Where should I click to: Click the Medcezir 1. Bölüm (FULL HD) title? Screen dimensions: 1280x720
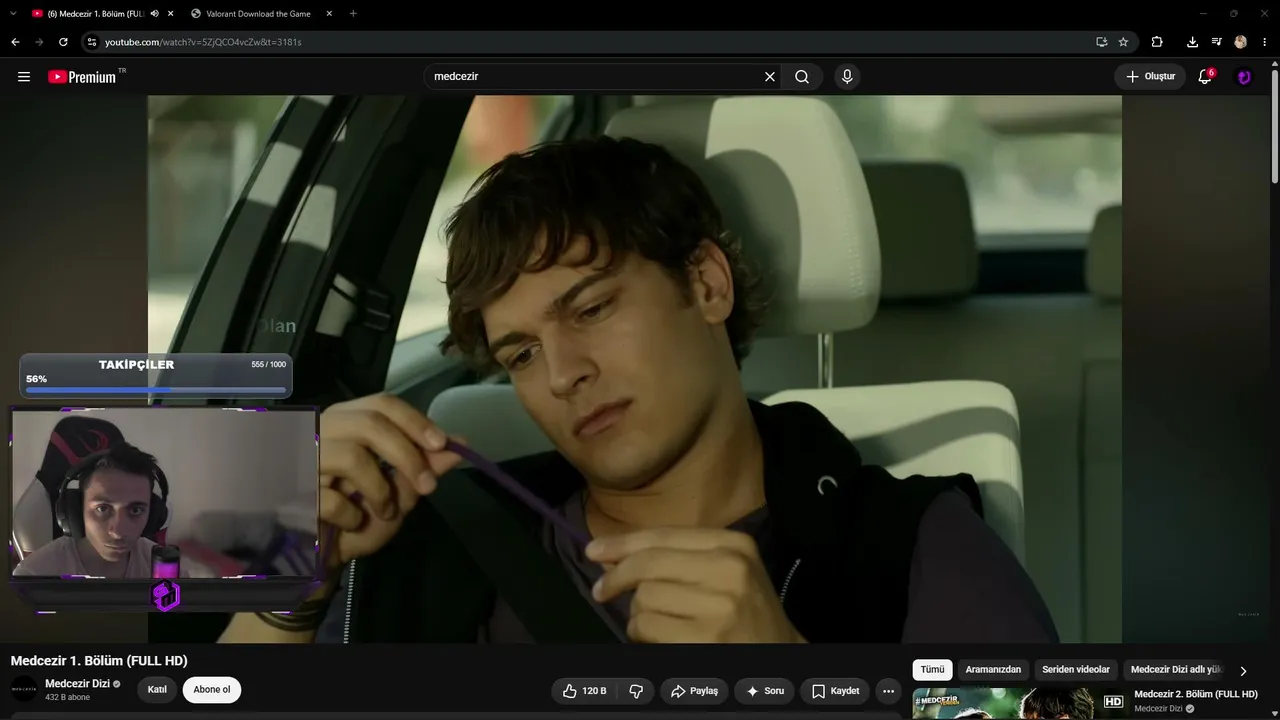click(x=99, y=661)
